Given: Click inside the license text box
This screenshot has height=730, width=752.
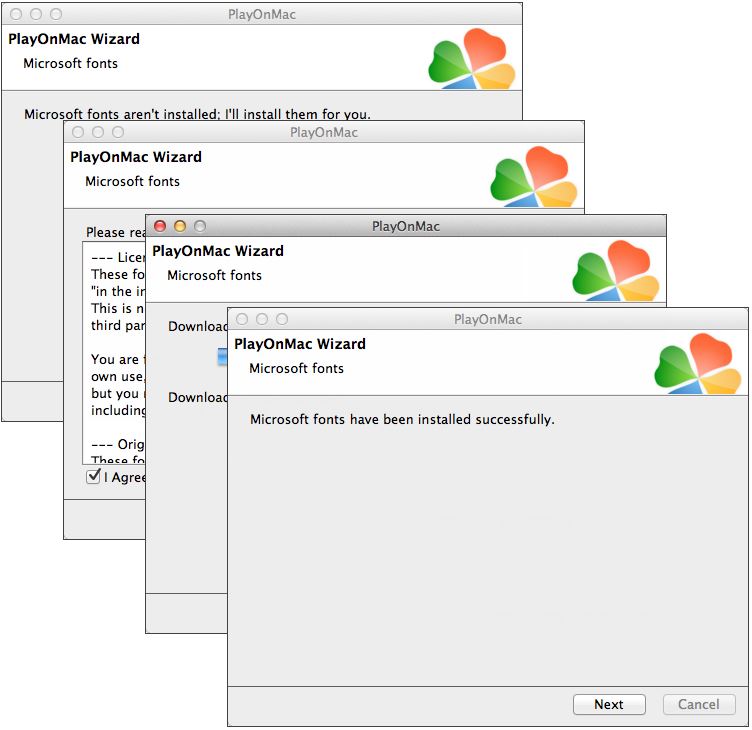Looking at the screenshot, I should (x=114, y=353).
